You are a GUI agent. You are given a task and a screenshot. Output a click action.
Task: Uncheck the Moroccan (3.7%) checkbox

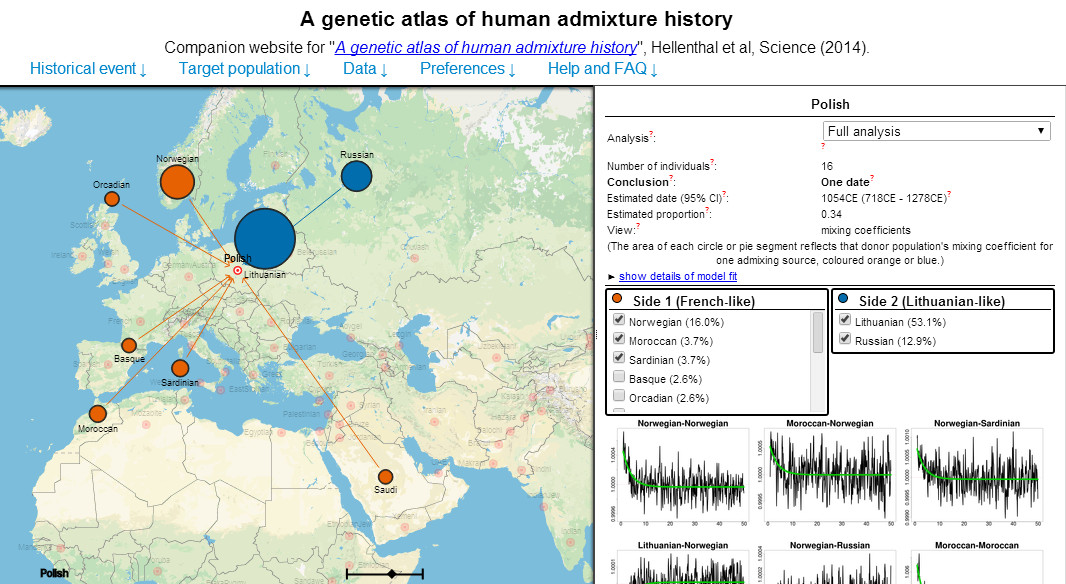[x=619, y=338]
